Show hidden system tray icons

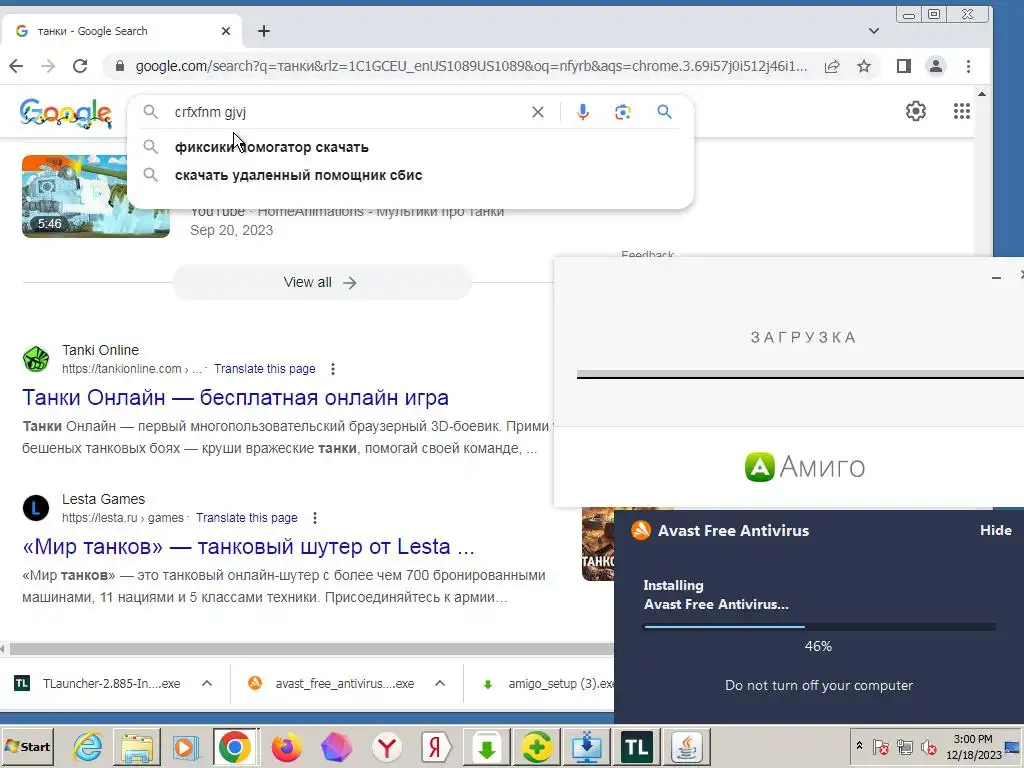click(859, 746)
